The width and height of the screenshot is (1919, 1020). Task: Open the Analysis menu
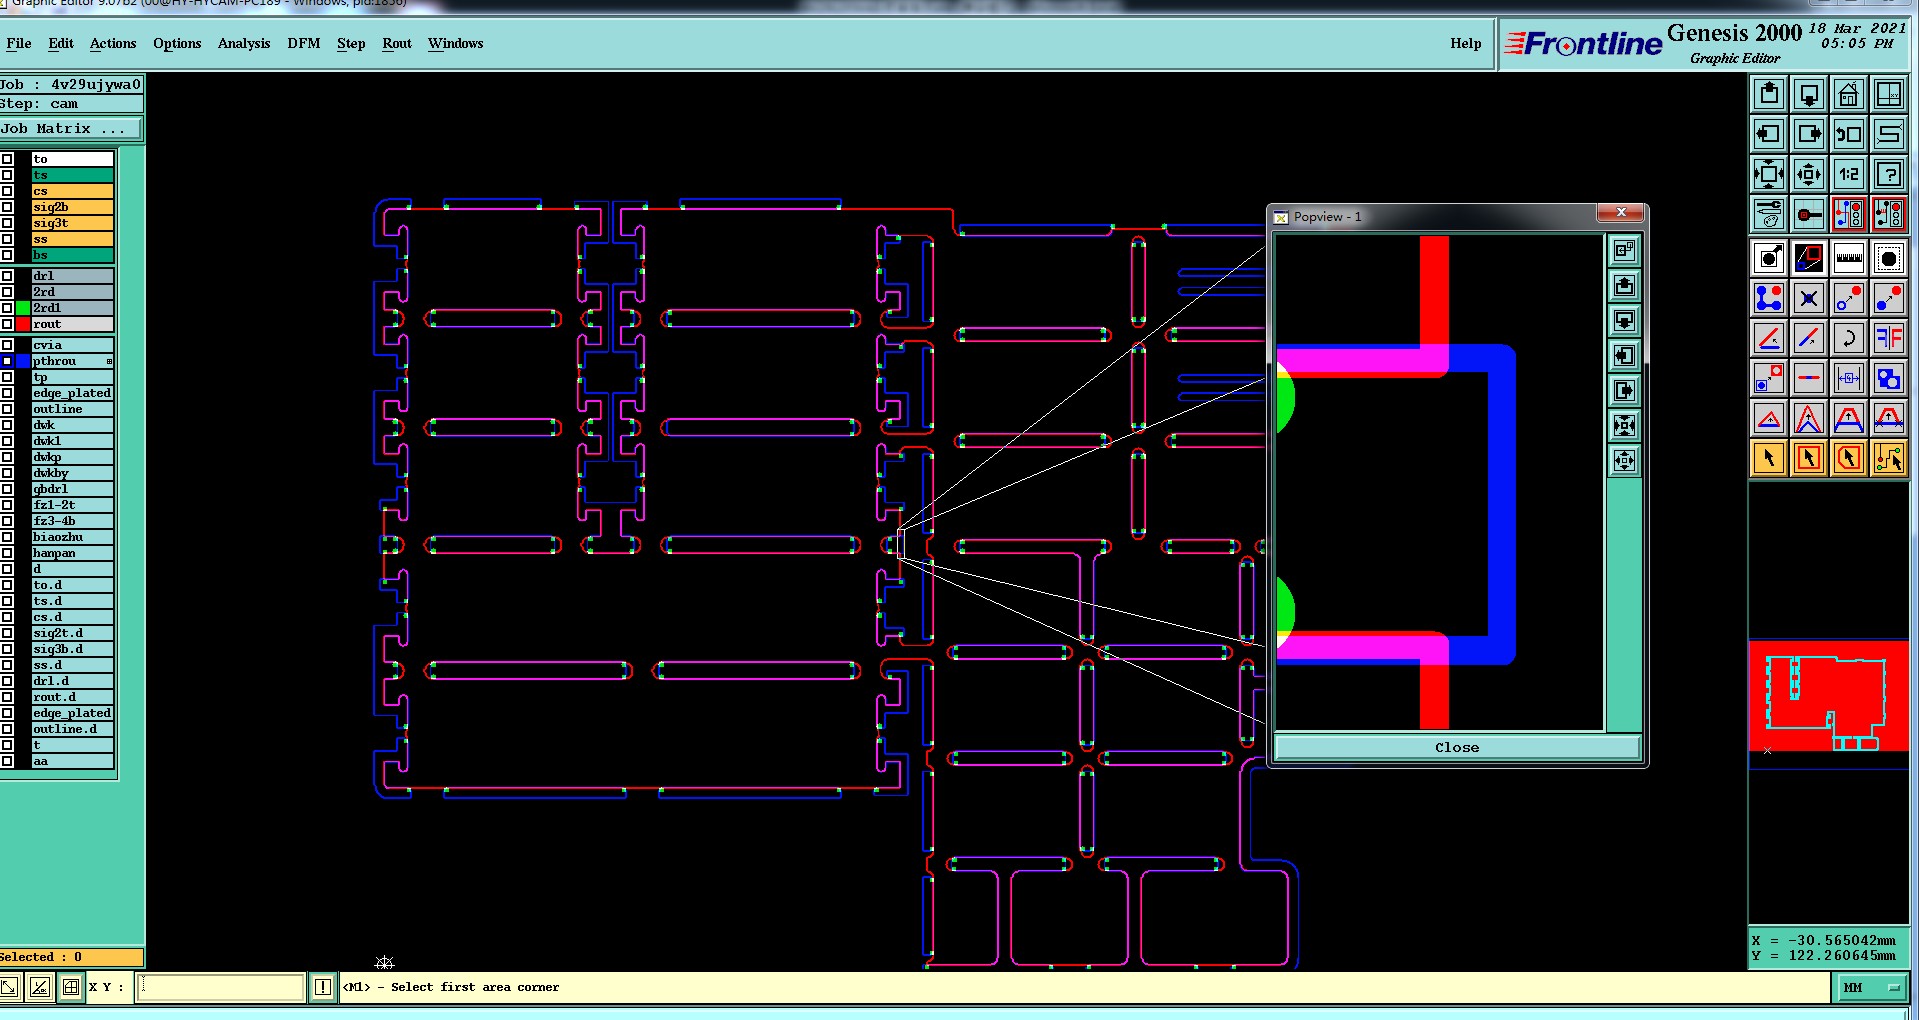click(x=244, y=43)
